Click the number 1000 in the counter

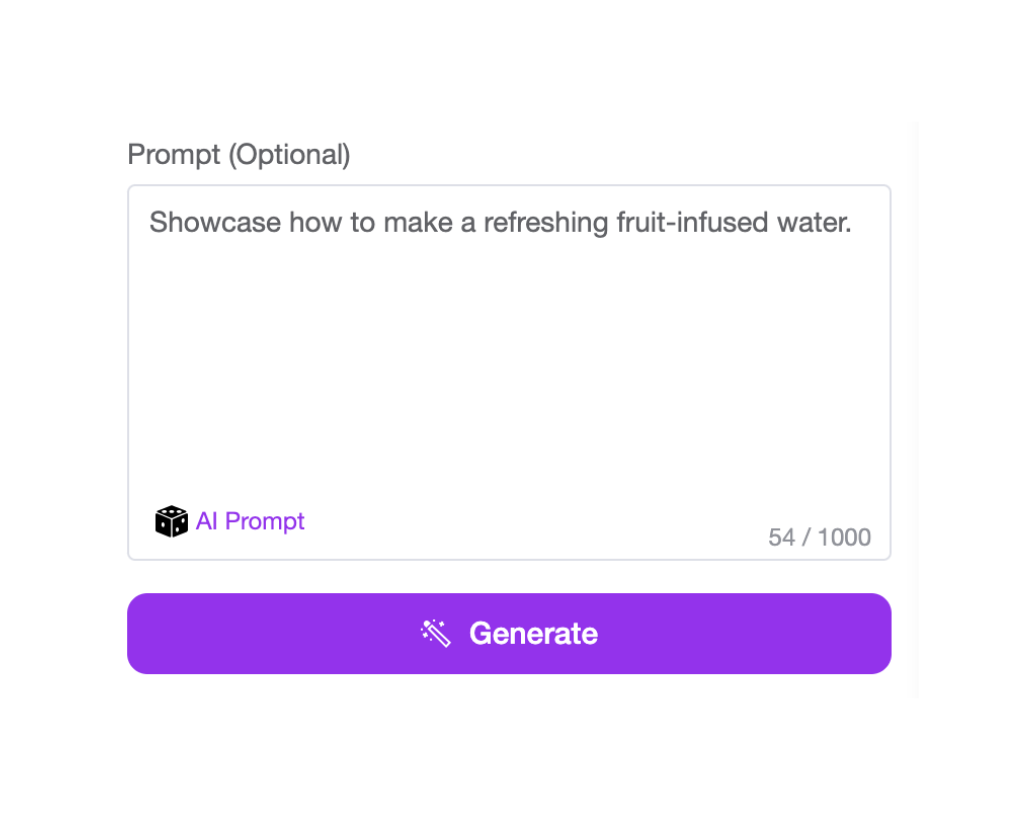pos(844,537)
